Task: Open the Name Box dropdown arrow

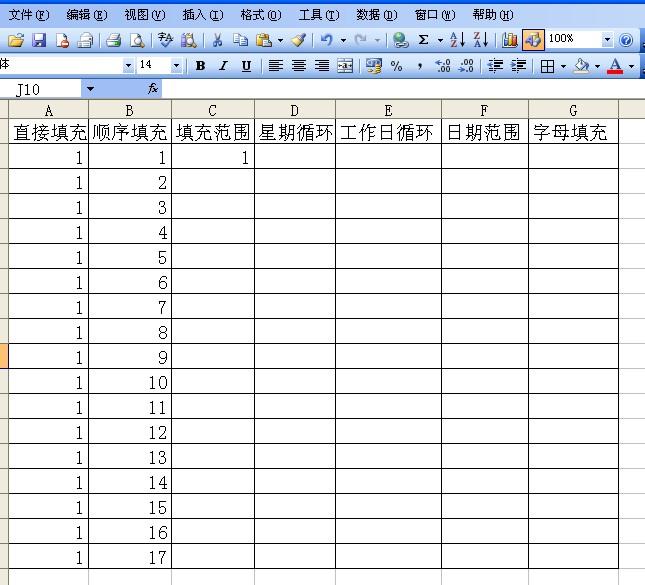Action: pos(90,89)
